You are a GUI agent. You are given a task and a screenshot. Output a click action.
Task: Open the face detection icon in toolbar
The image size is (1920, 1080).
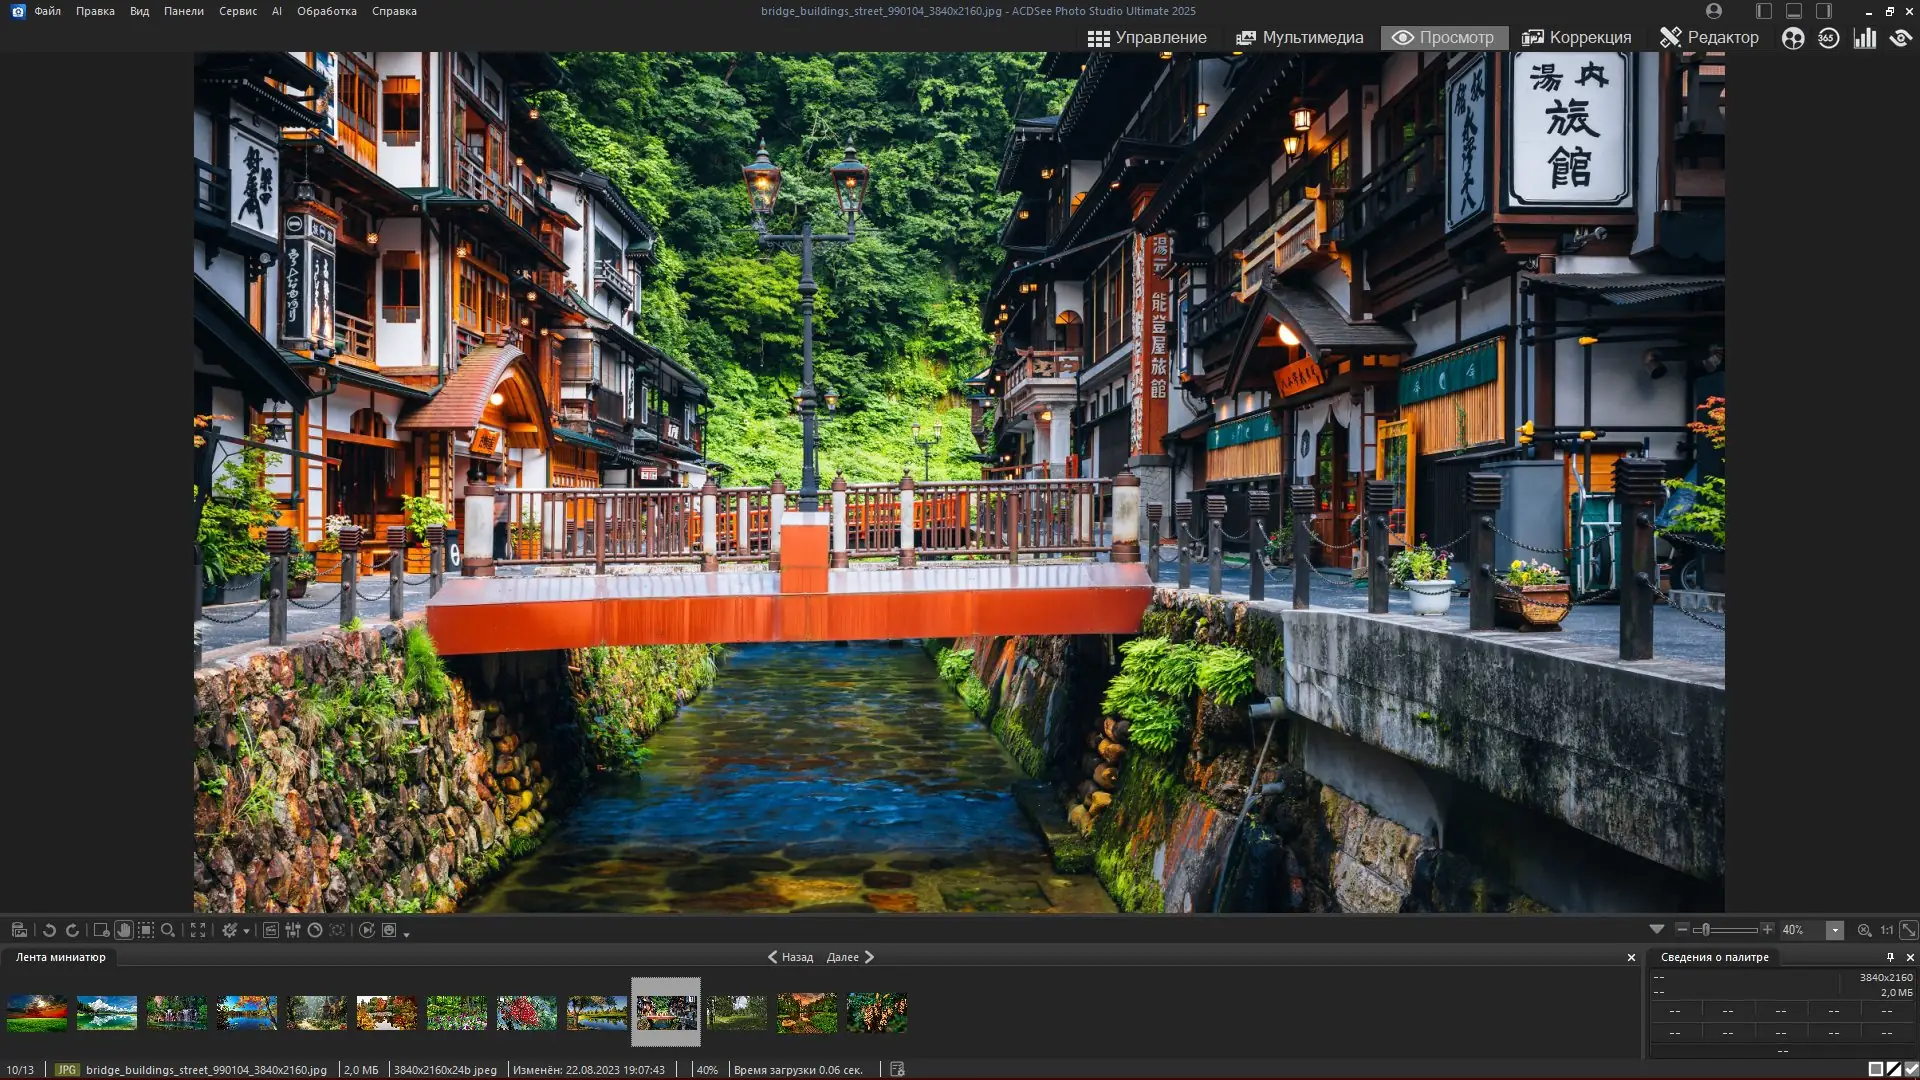[x=389, y=930]
